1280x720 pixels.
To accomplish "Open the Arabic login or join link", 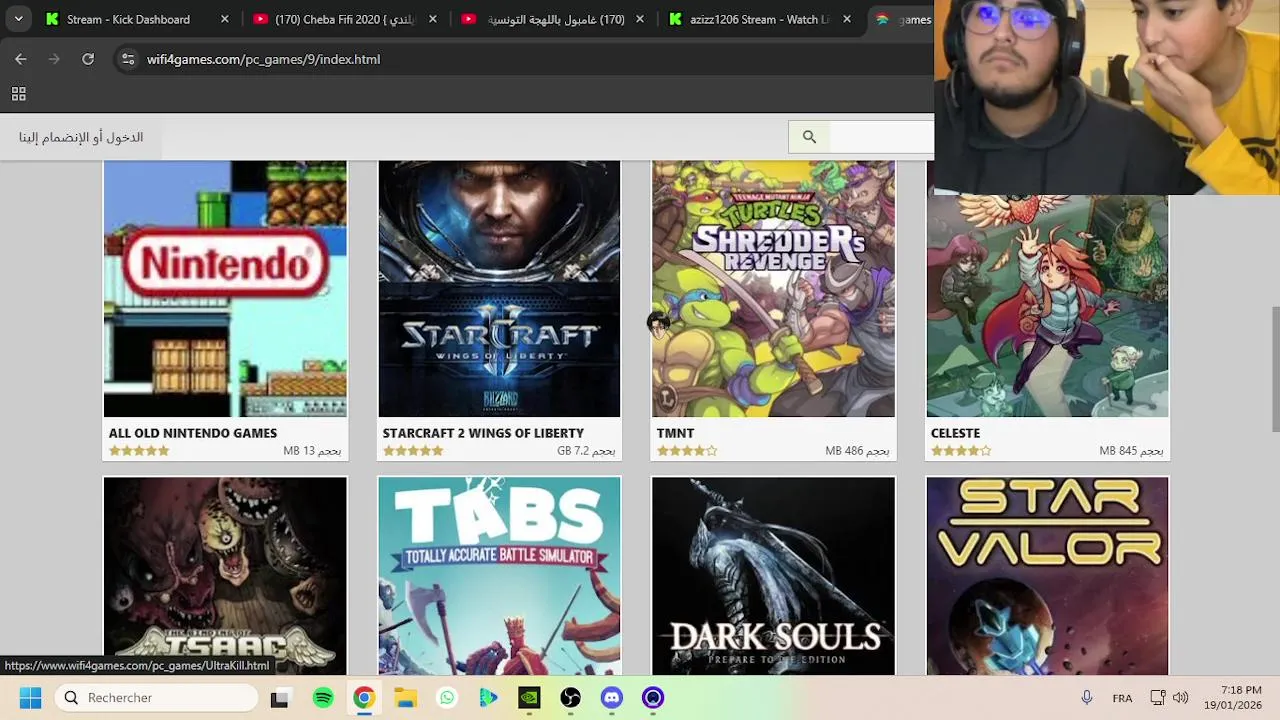I will [x=81, y=137].
